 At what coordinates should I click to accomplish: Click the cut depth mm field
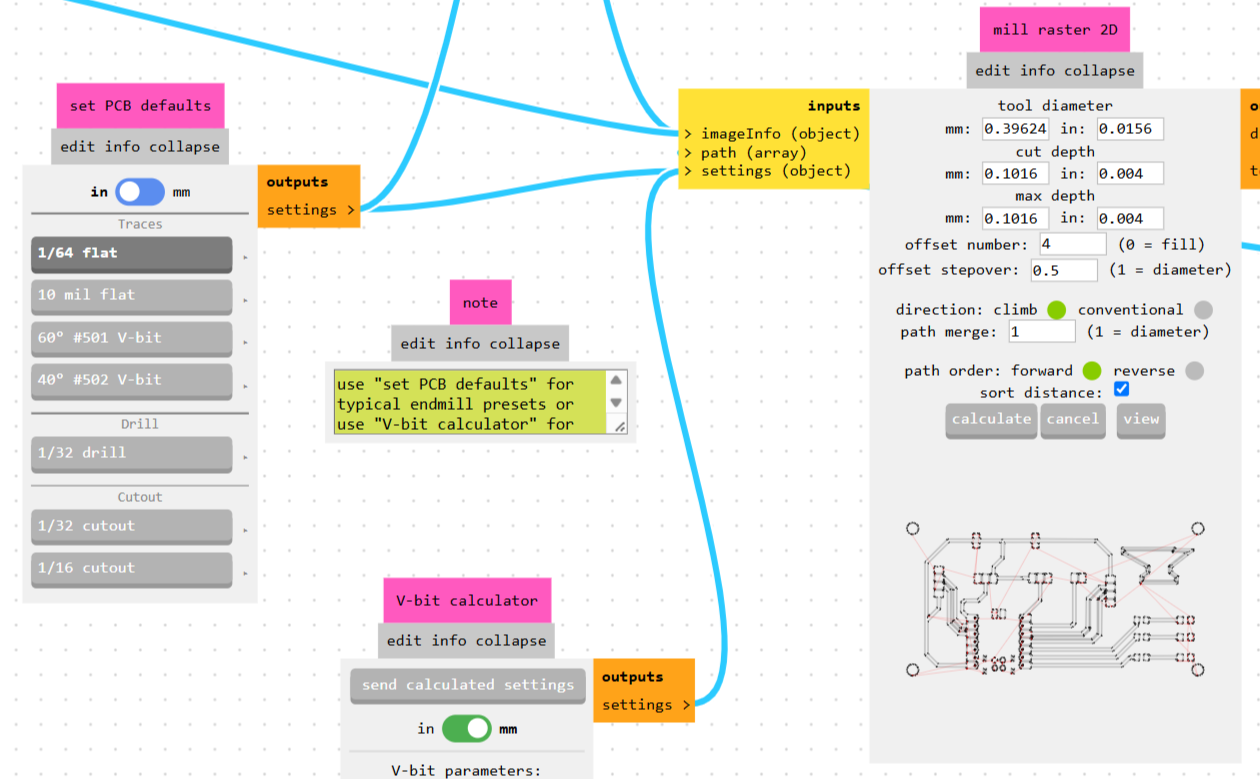(1016, 174)
